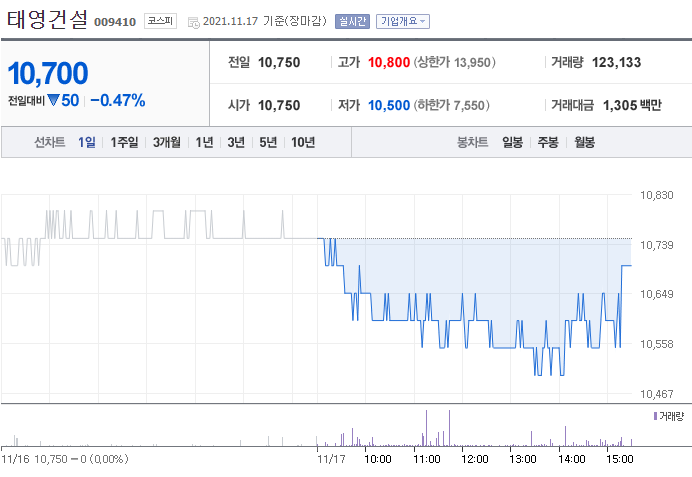Show the 5년 line chart
The height and width of the screenshot is (477, 692).
(x=268, y=142)
